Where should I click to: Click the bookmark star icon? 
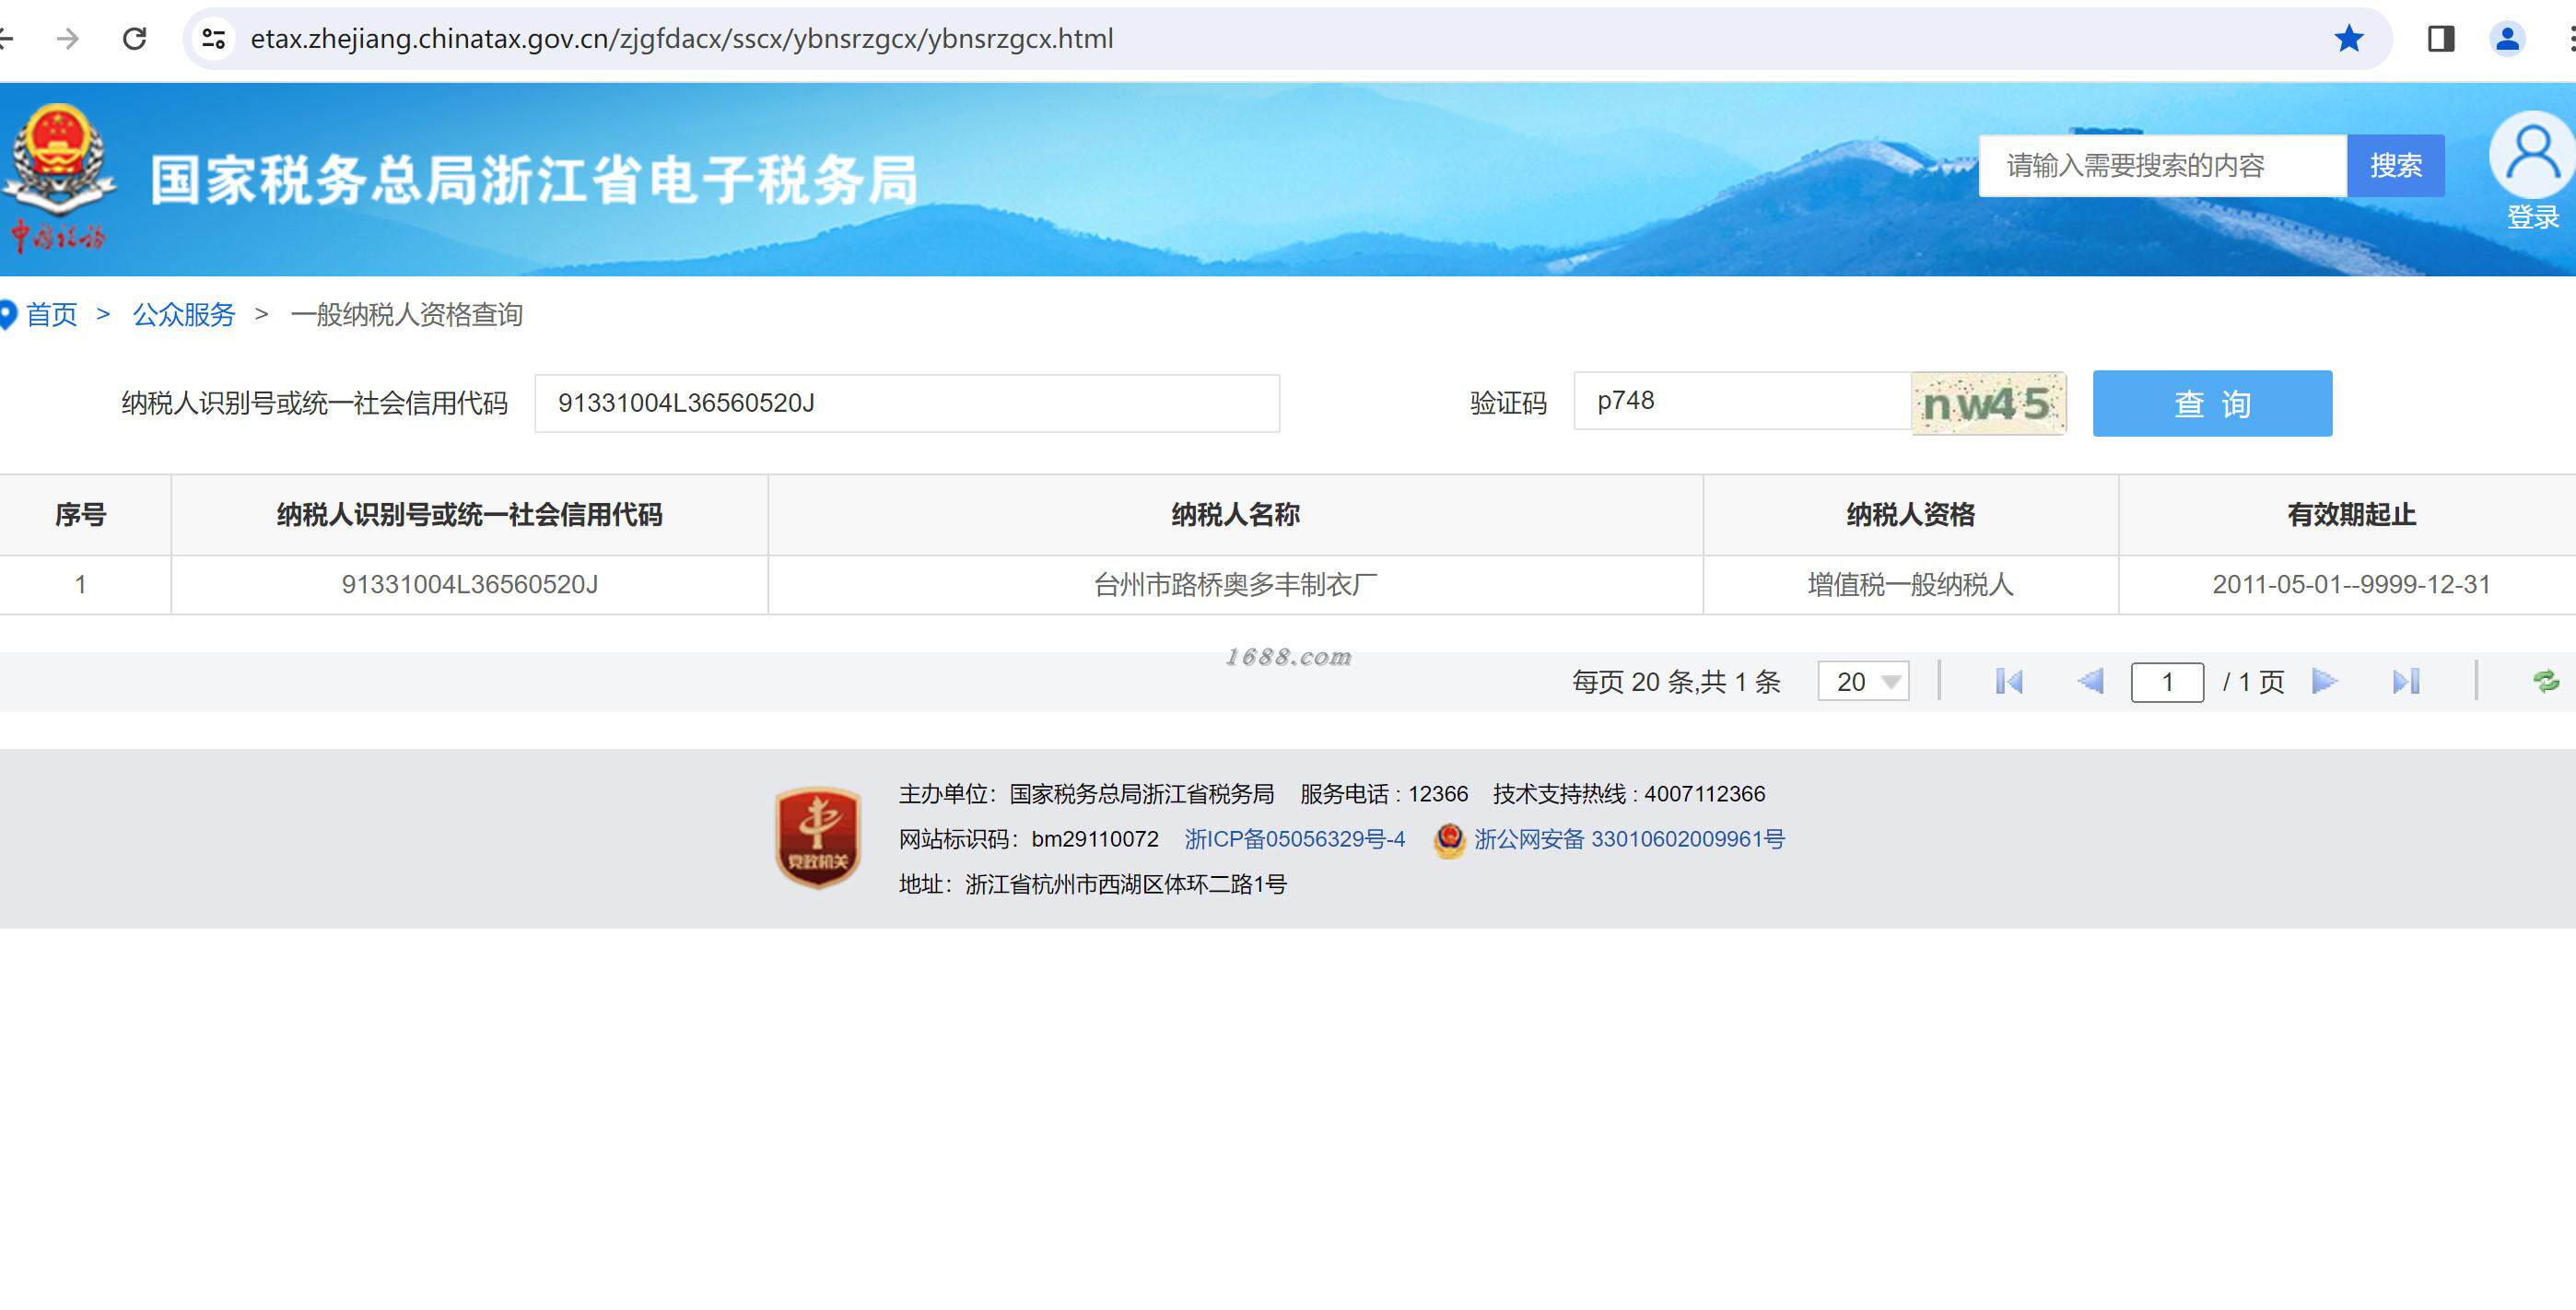(2349, 39)
